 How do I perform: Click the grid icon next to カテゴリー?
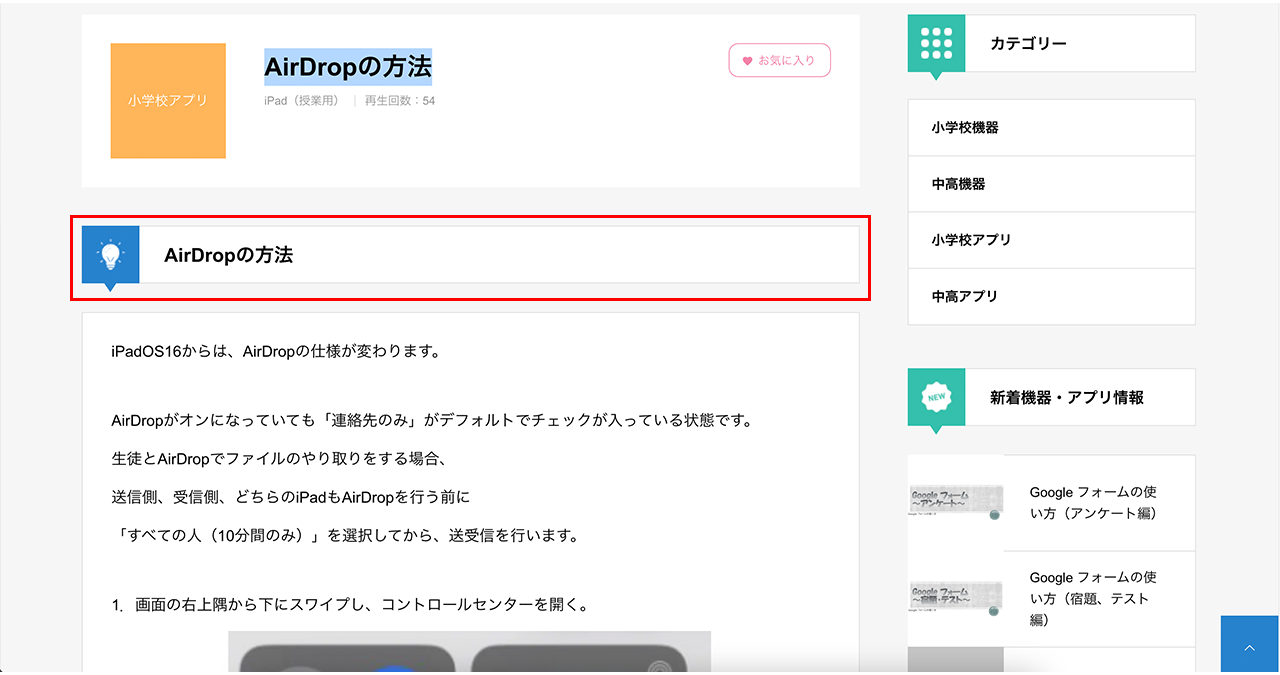click(x=936, y=43)
